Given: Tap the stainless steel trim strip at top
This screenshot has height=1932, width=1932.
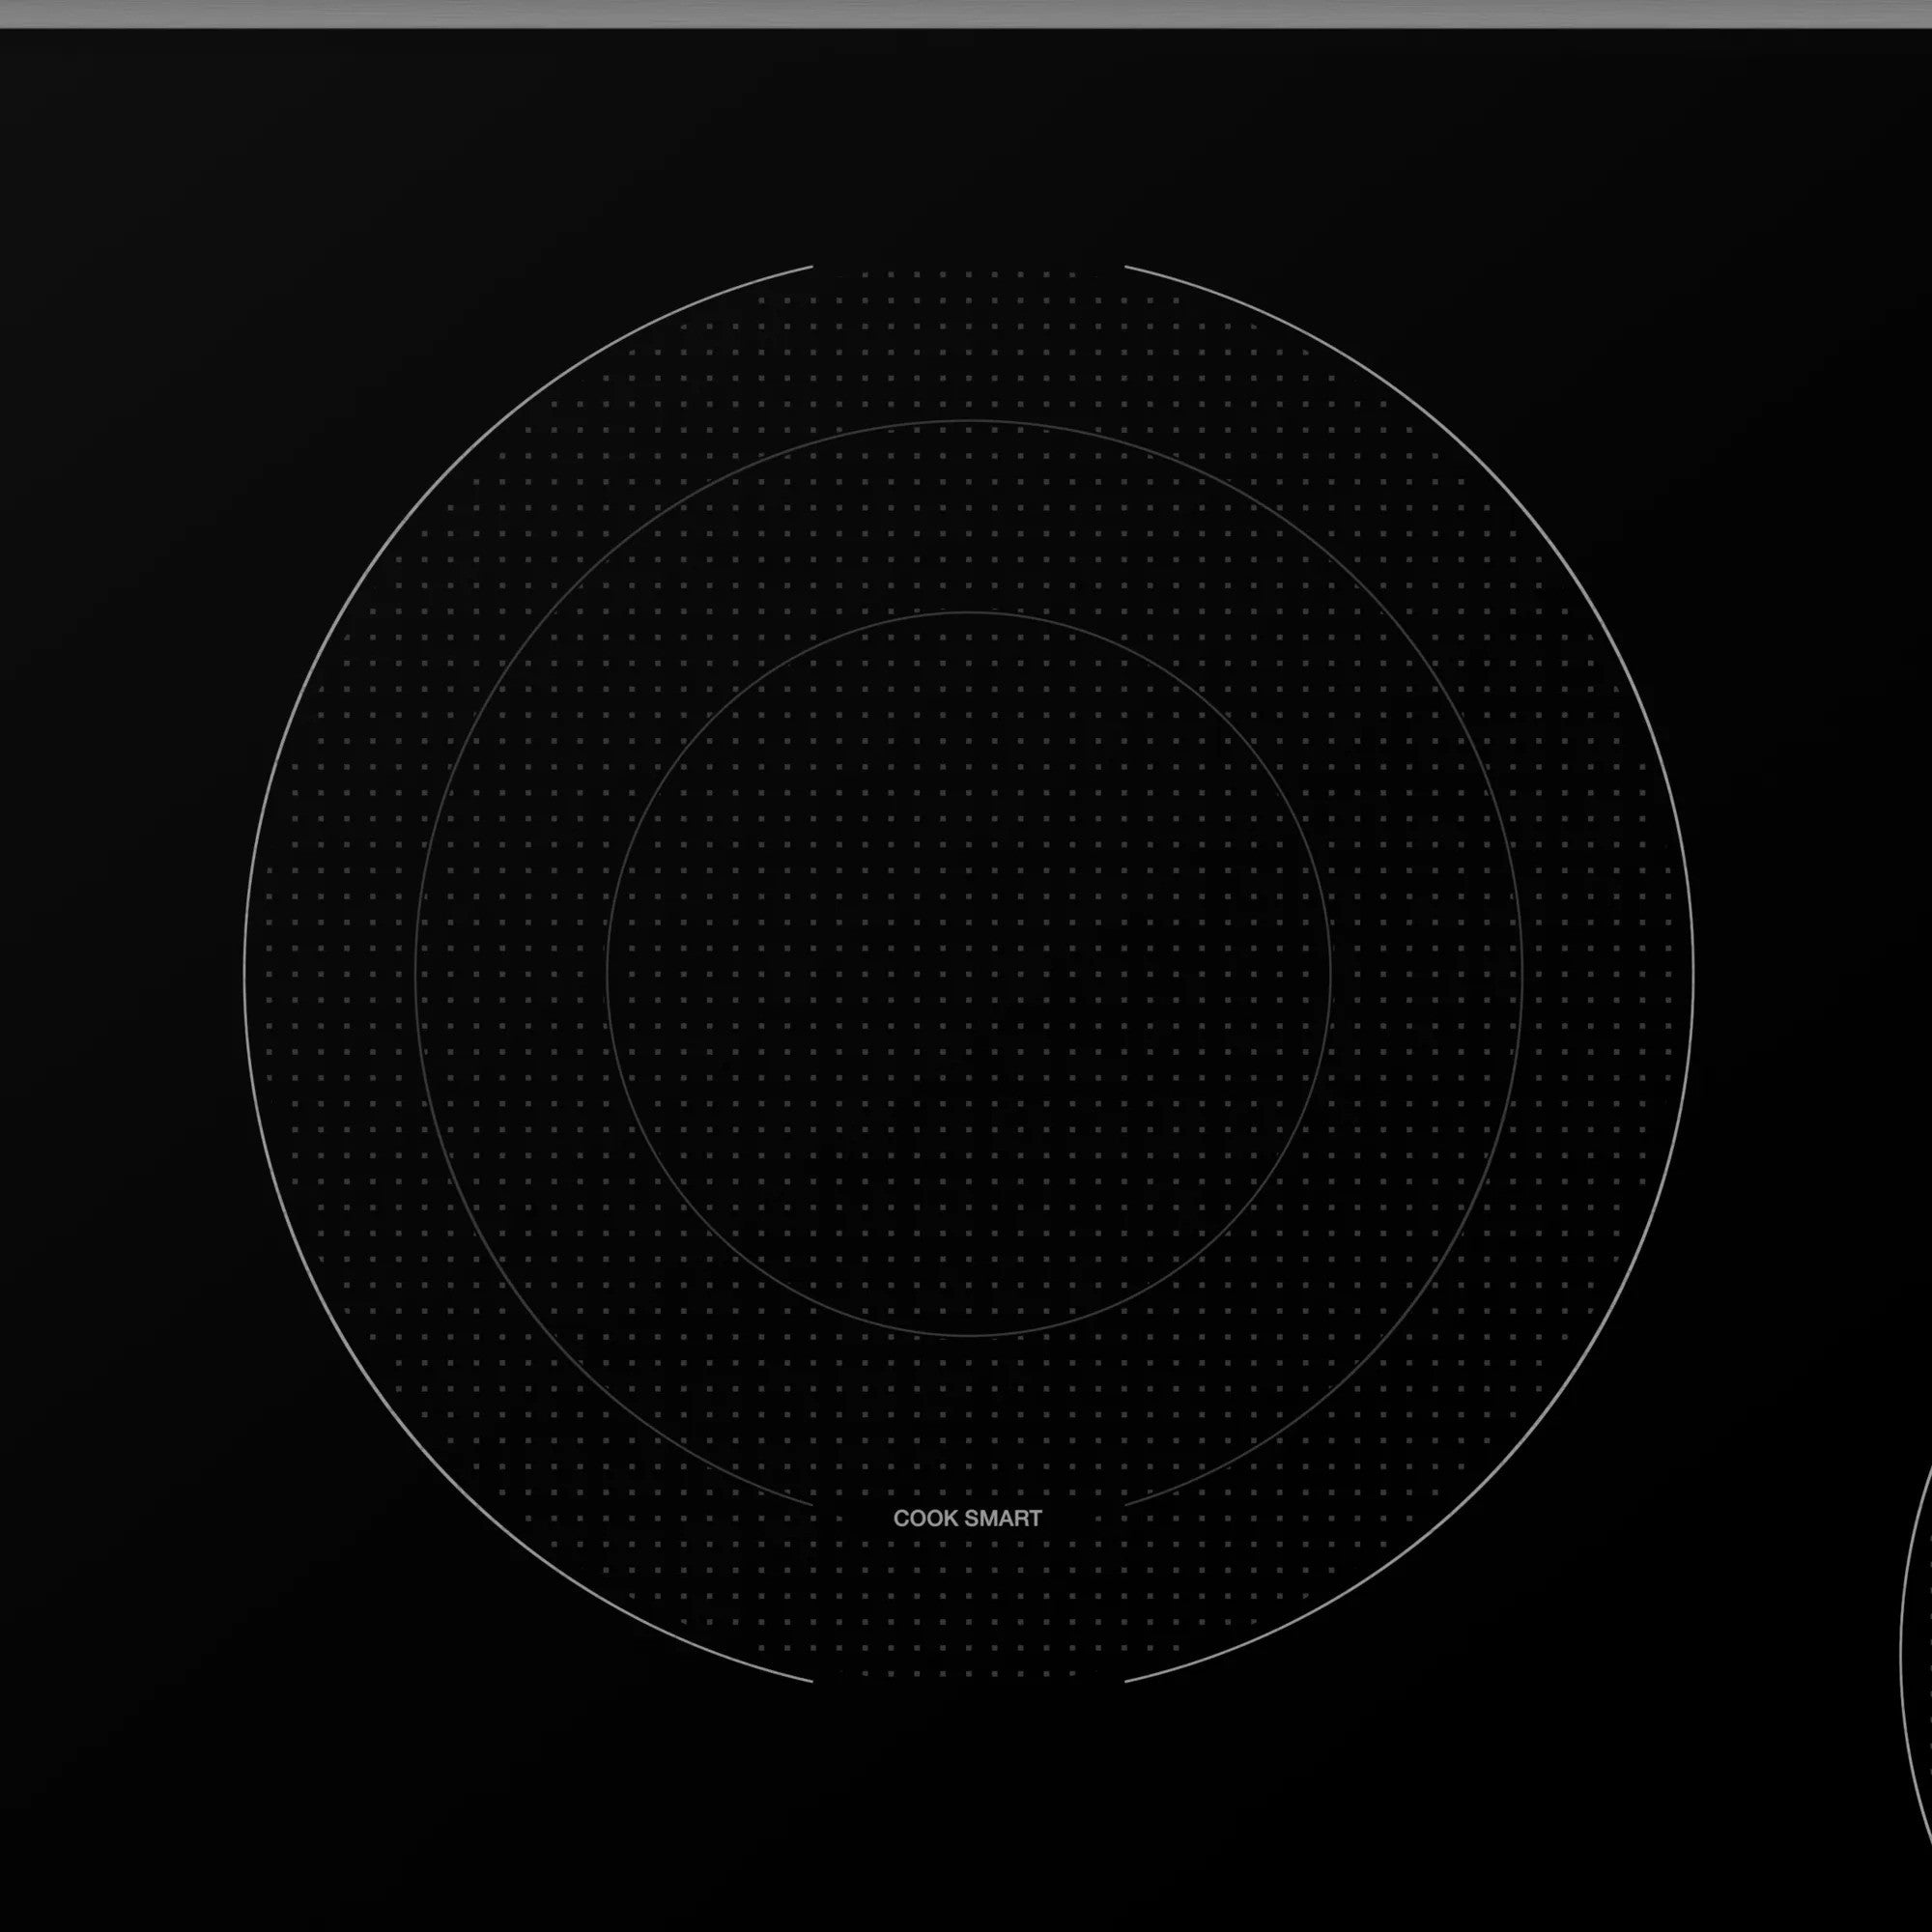Looking at the screenshot, I should point(966,10).
